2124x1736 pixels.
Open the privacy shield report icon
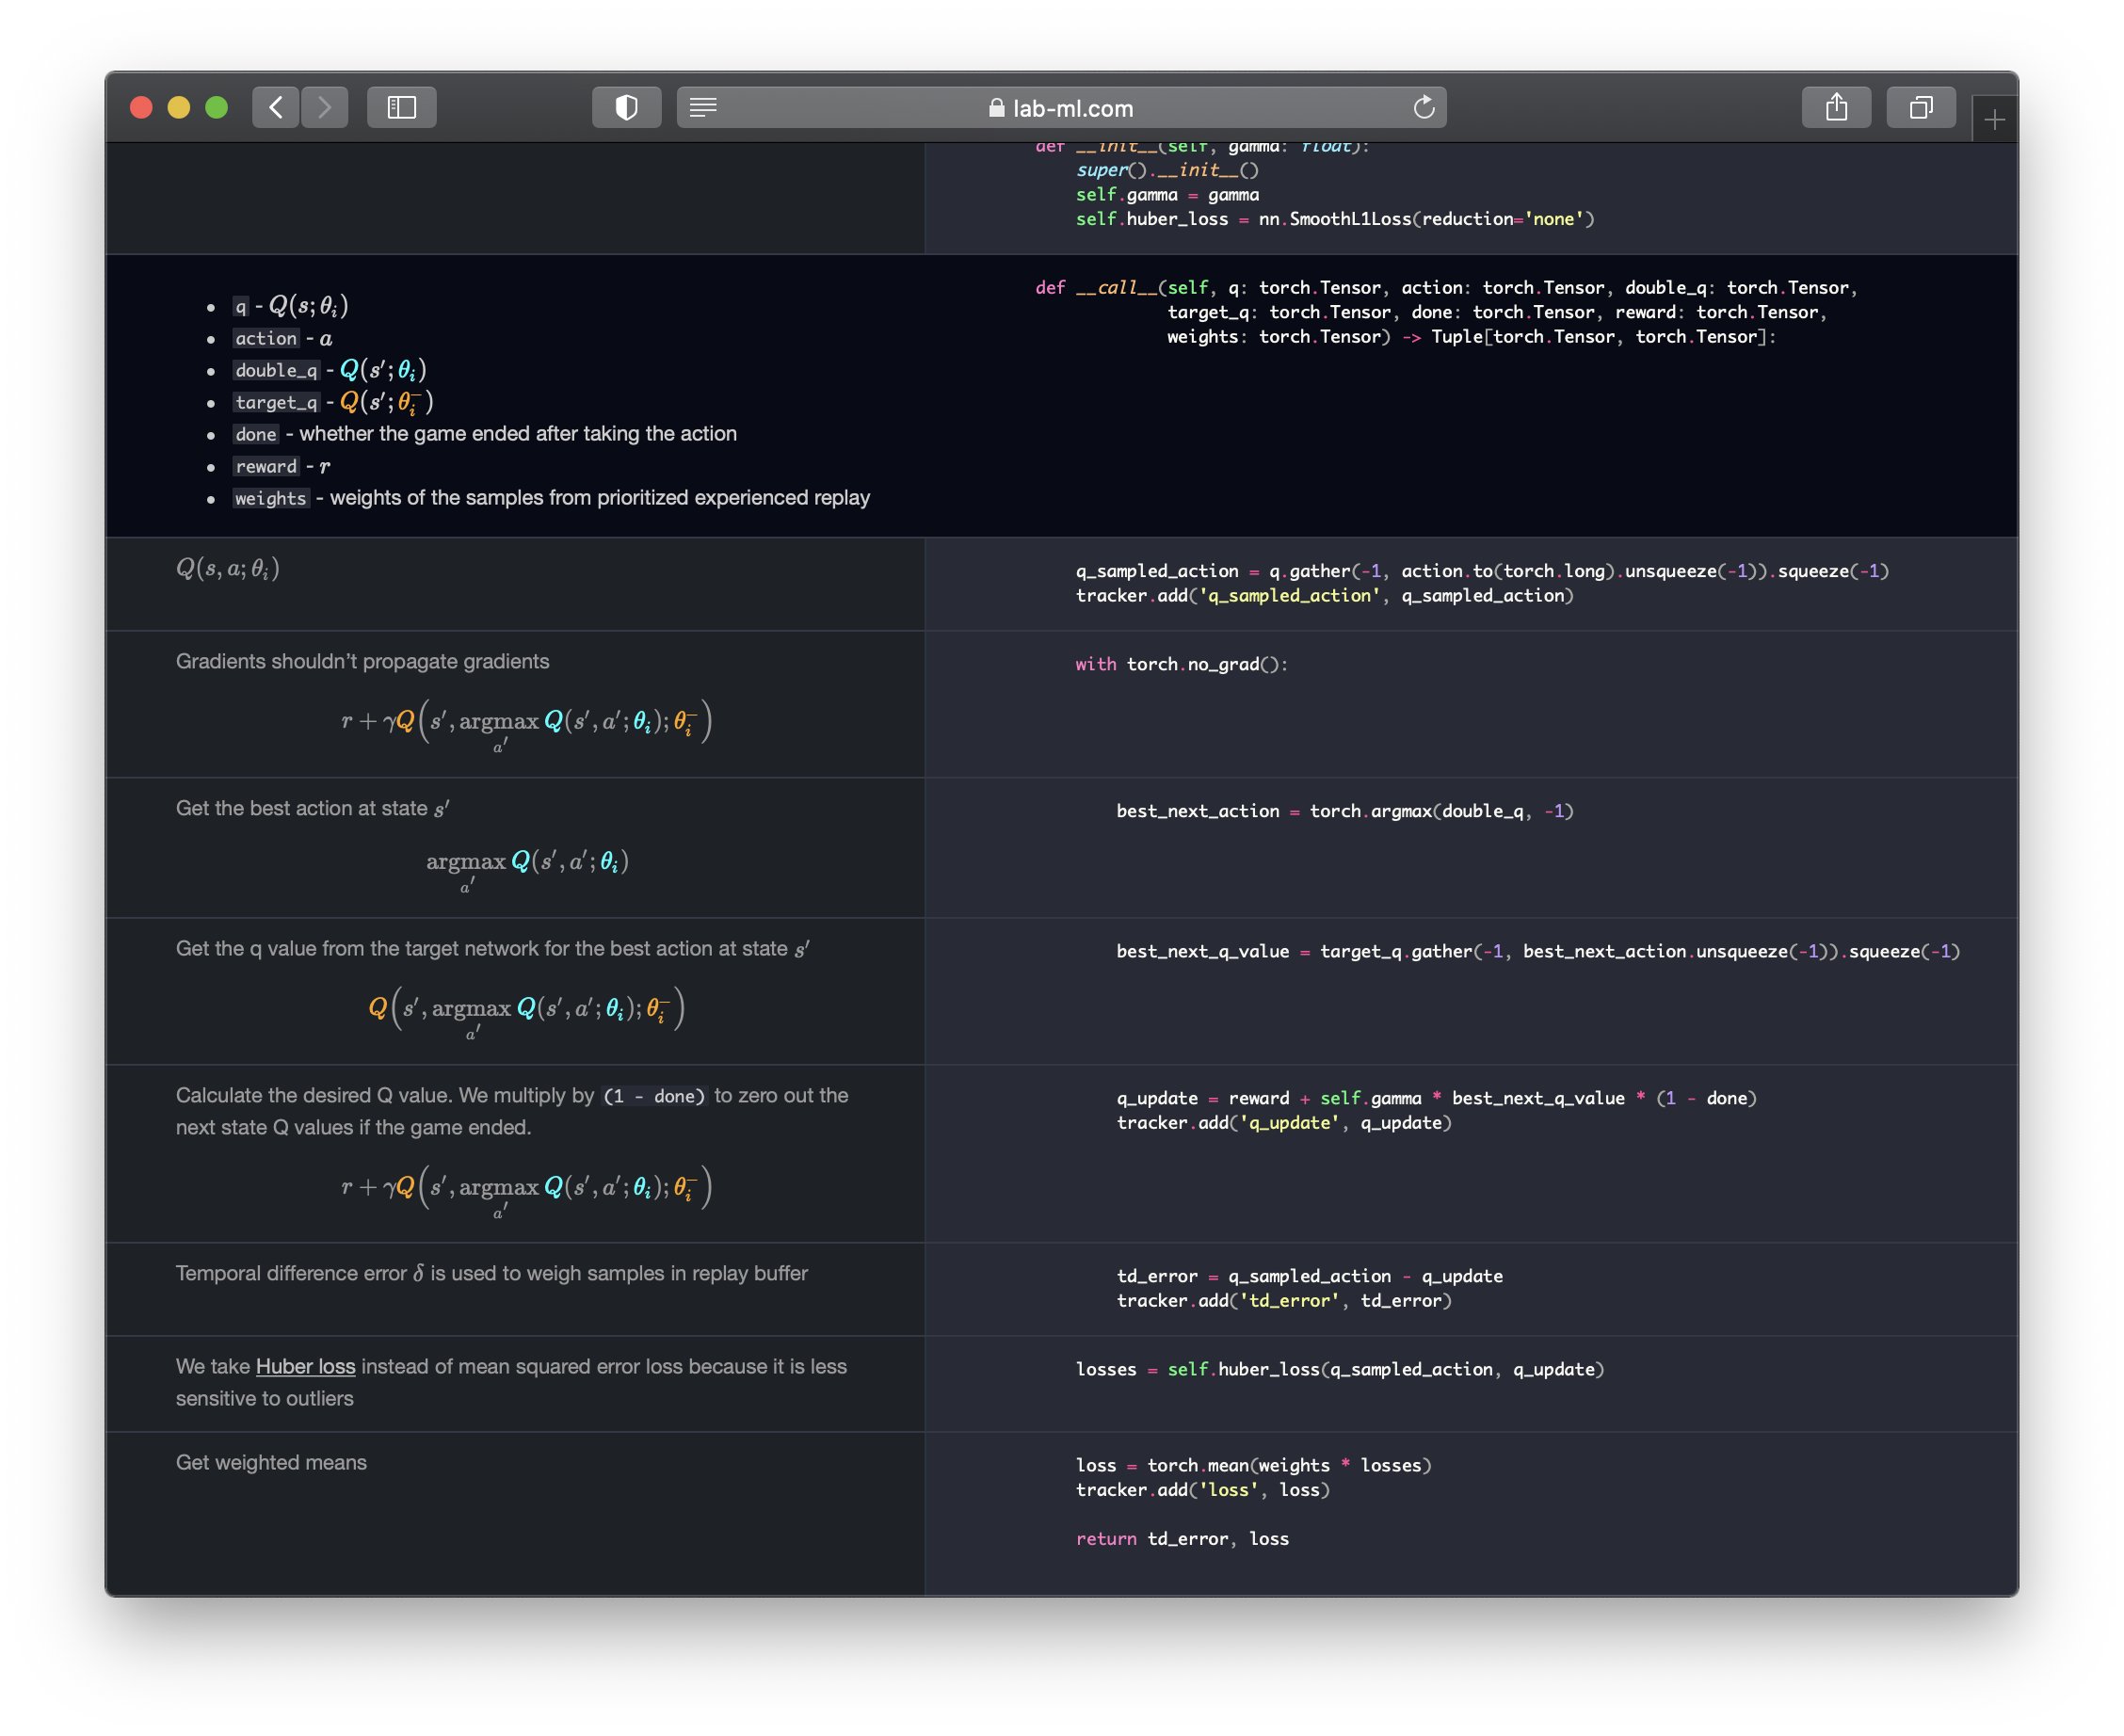[x=626, y=107]
